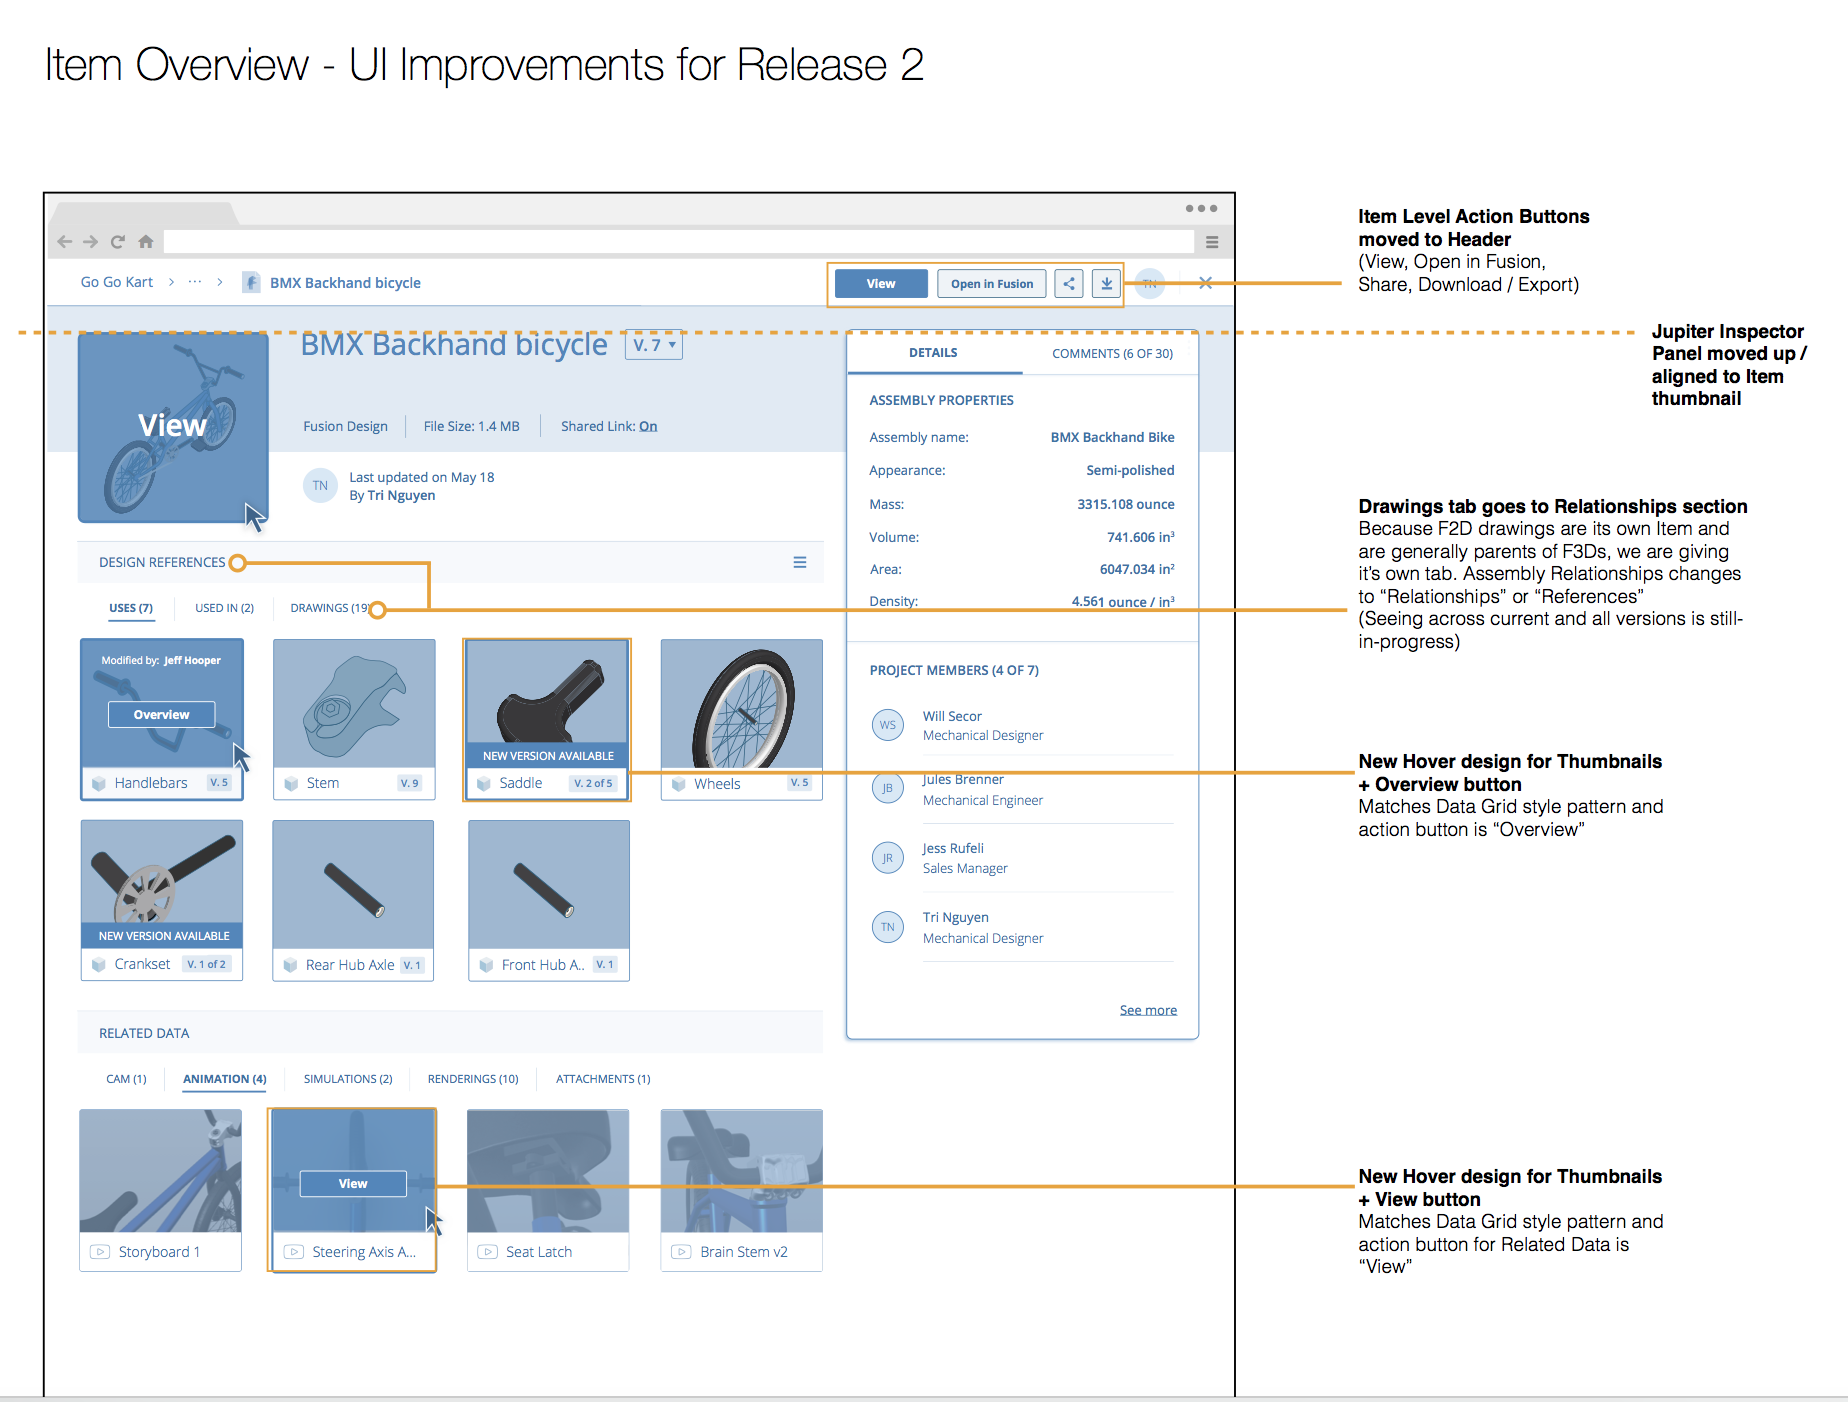Image resolution: width=1848 pixels, height=1402 pixels.
Task: Click the video icon beside Seat Latch
Action: pos(487,1252)
